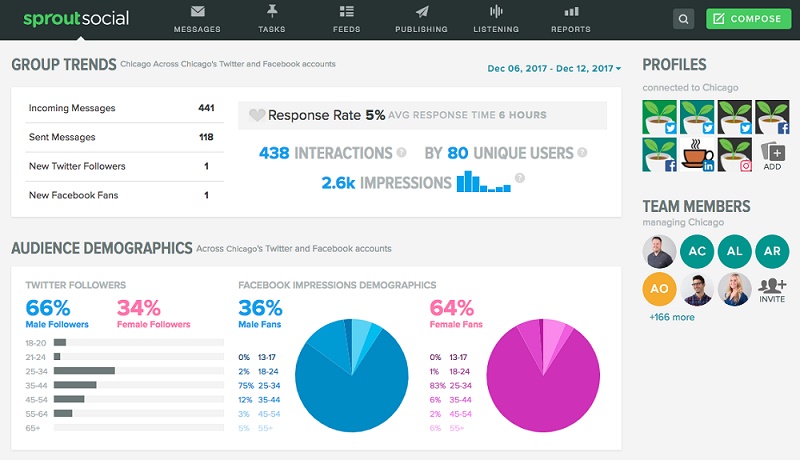This screenshot has width=800, height=460.
Task: Click the 25-34 Twitter followers bar
Action: (84, 371)
